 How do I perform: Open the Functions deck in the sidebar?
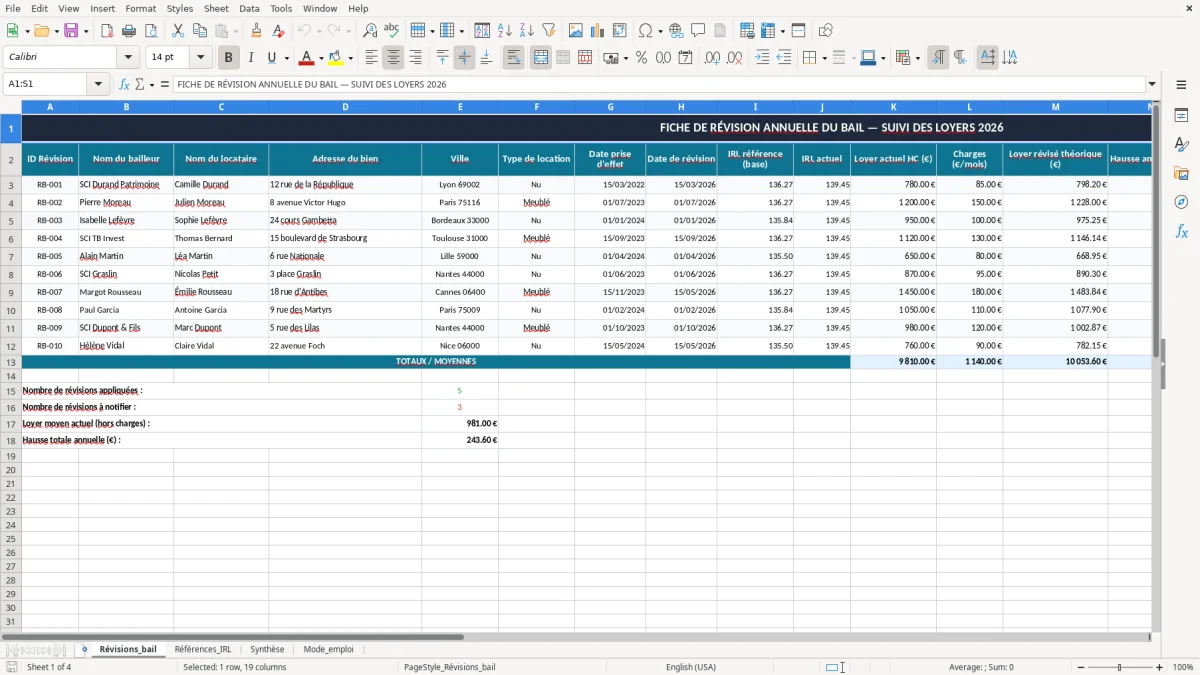[1181, 231]
